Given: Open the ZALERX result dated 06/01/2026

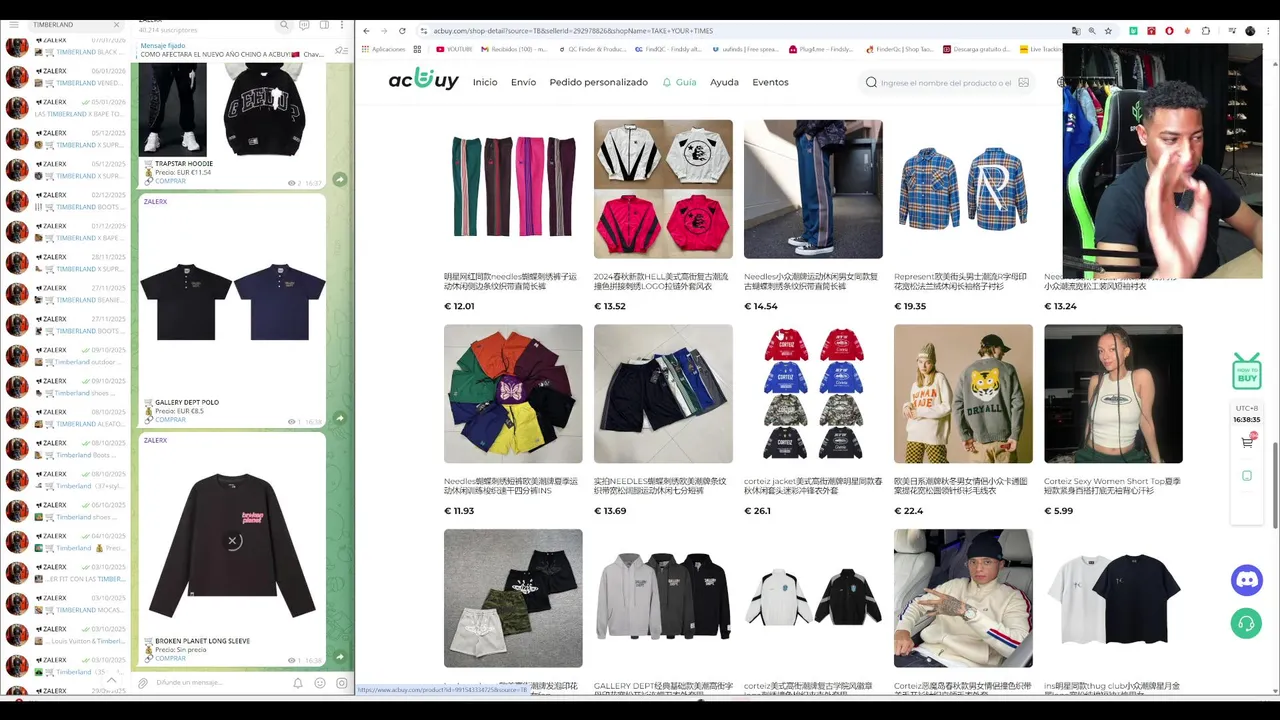Looking at the screenshot, I should (66, 77).
